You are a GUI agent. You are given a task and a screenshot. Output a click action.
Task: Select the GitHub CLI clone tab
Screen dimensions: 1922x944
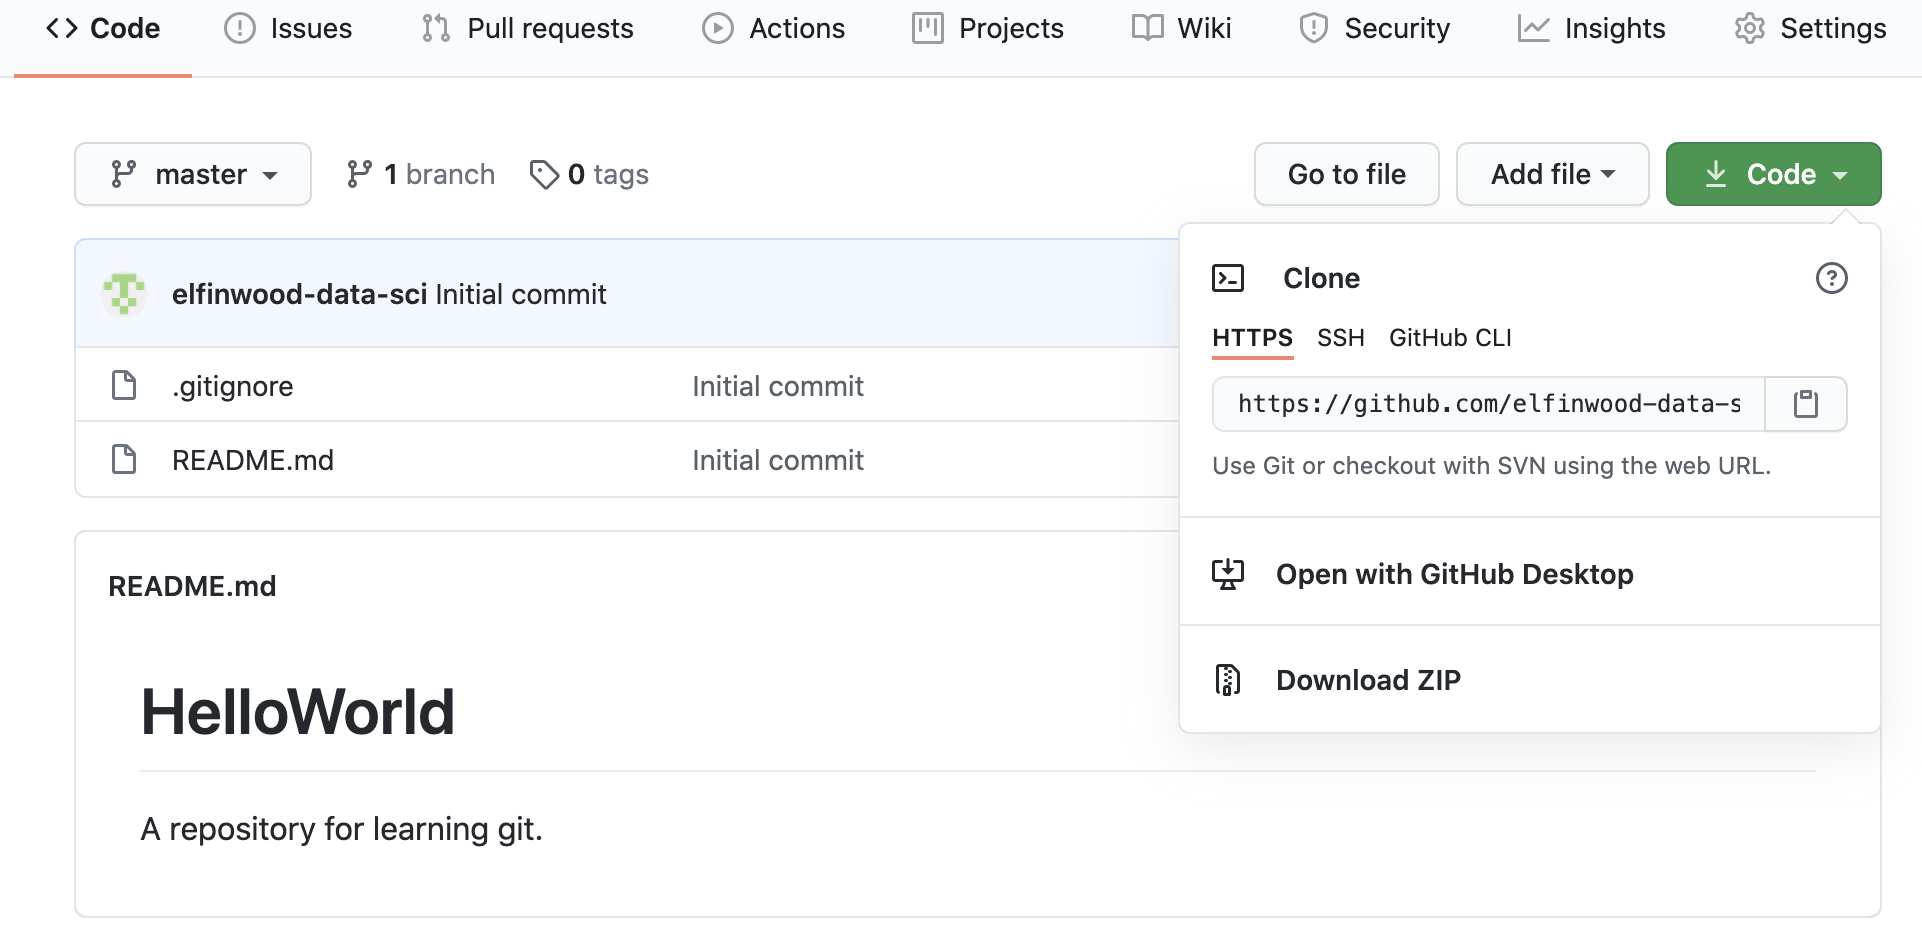(x=1450, y=338)
